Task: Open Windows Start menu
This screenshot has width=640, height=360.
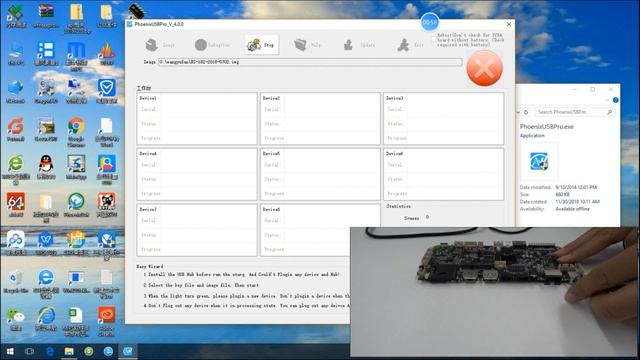Action: point(10,351)
